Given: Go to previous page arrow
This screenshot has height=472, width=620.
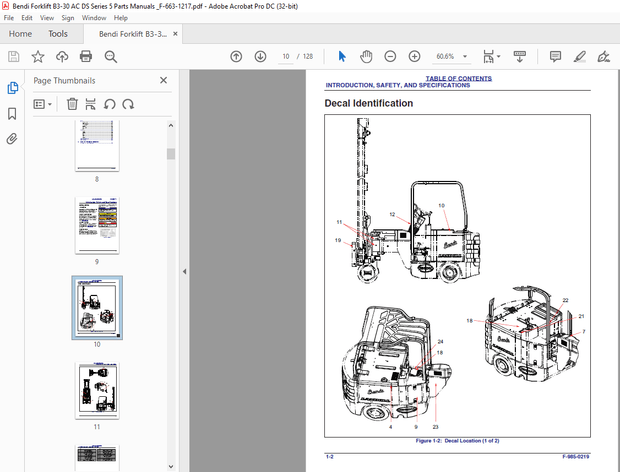Looking at the screenshot, I should [x=236, y=57].
